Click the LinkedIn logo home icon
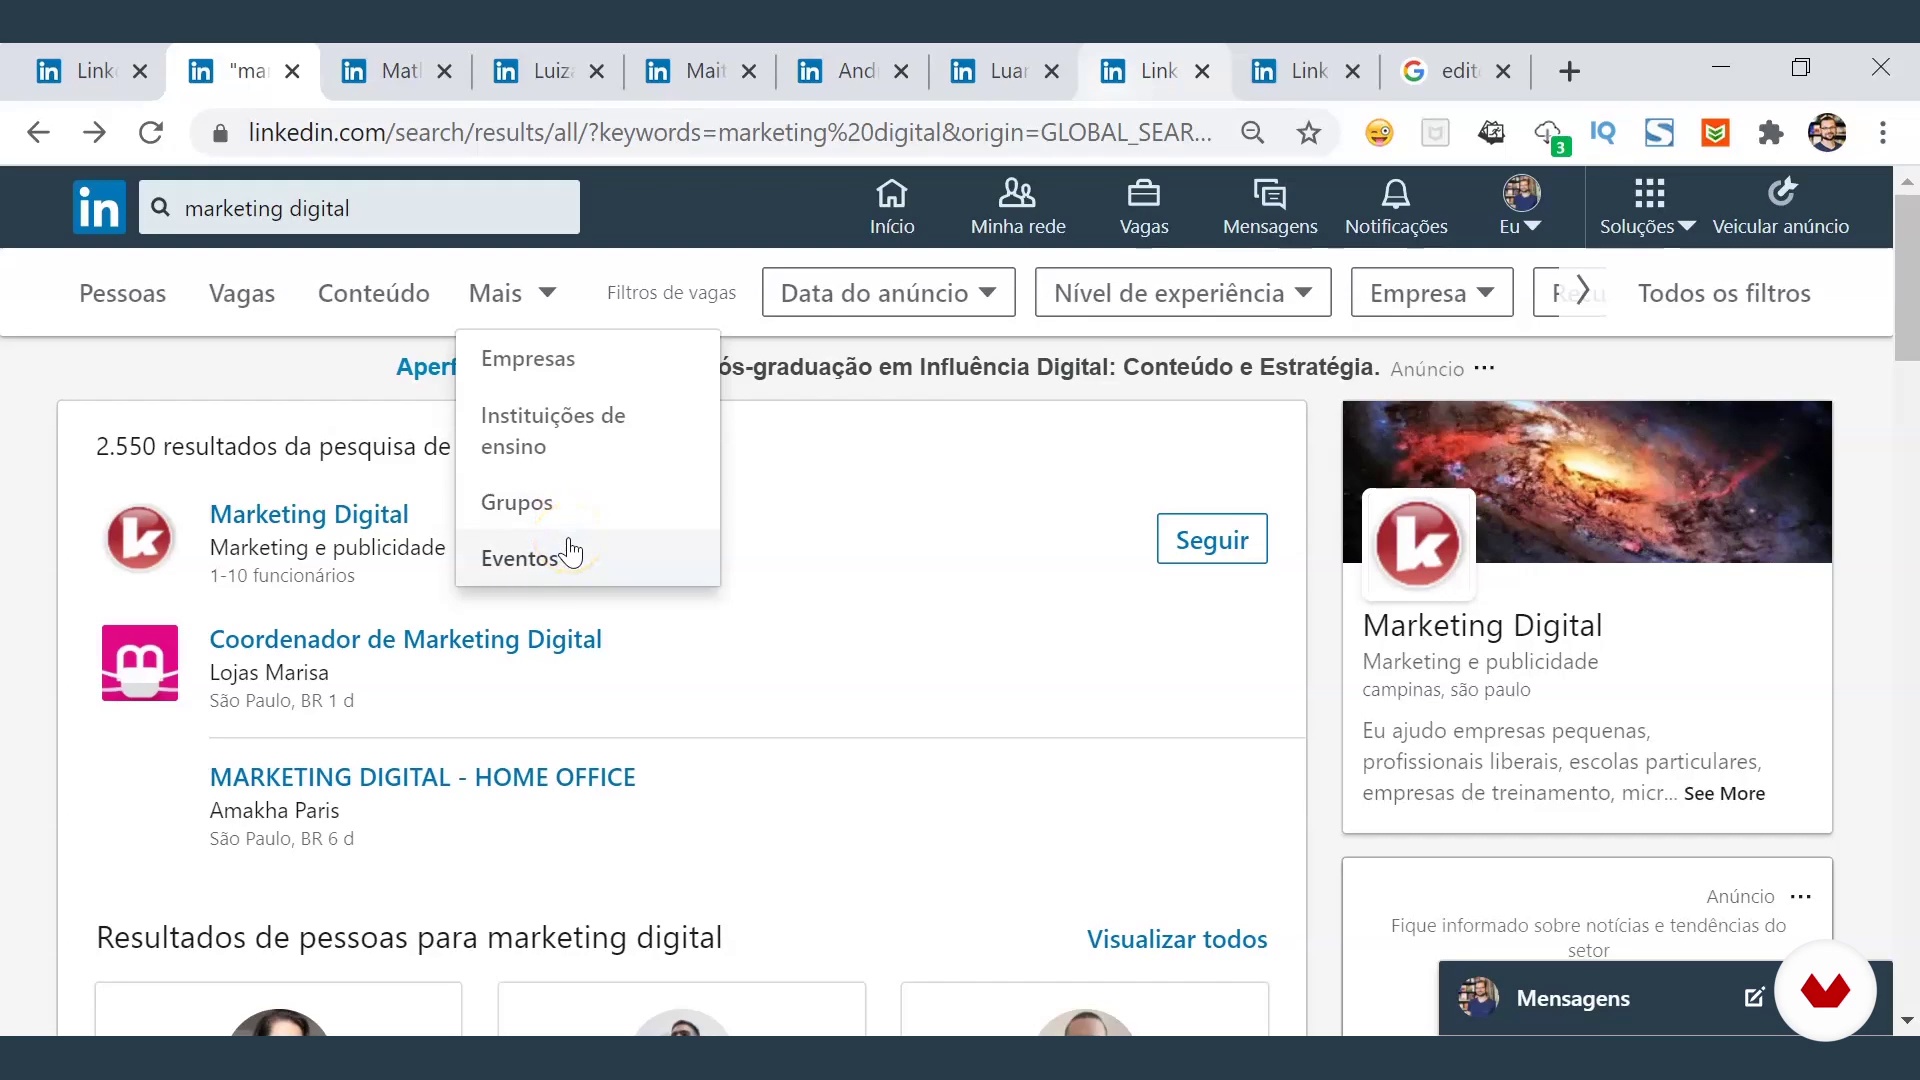1920x1080 pixels. point(99,208)
